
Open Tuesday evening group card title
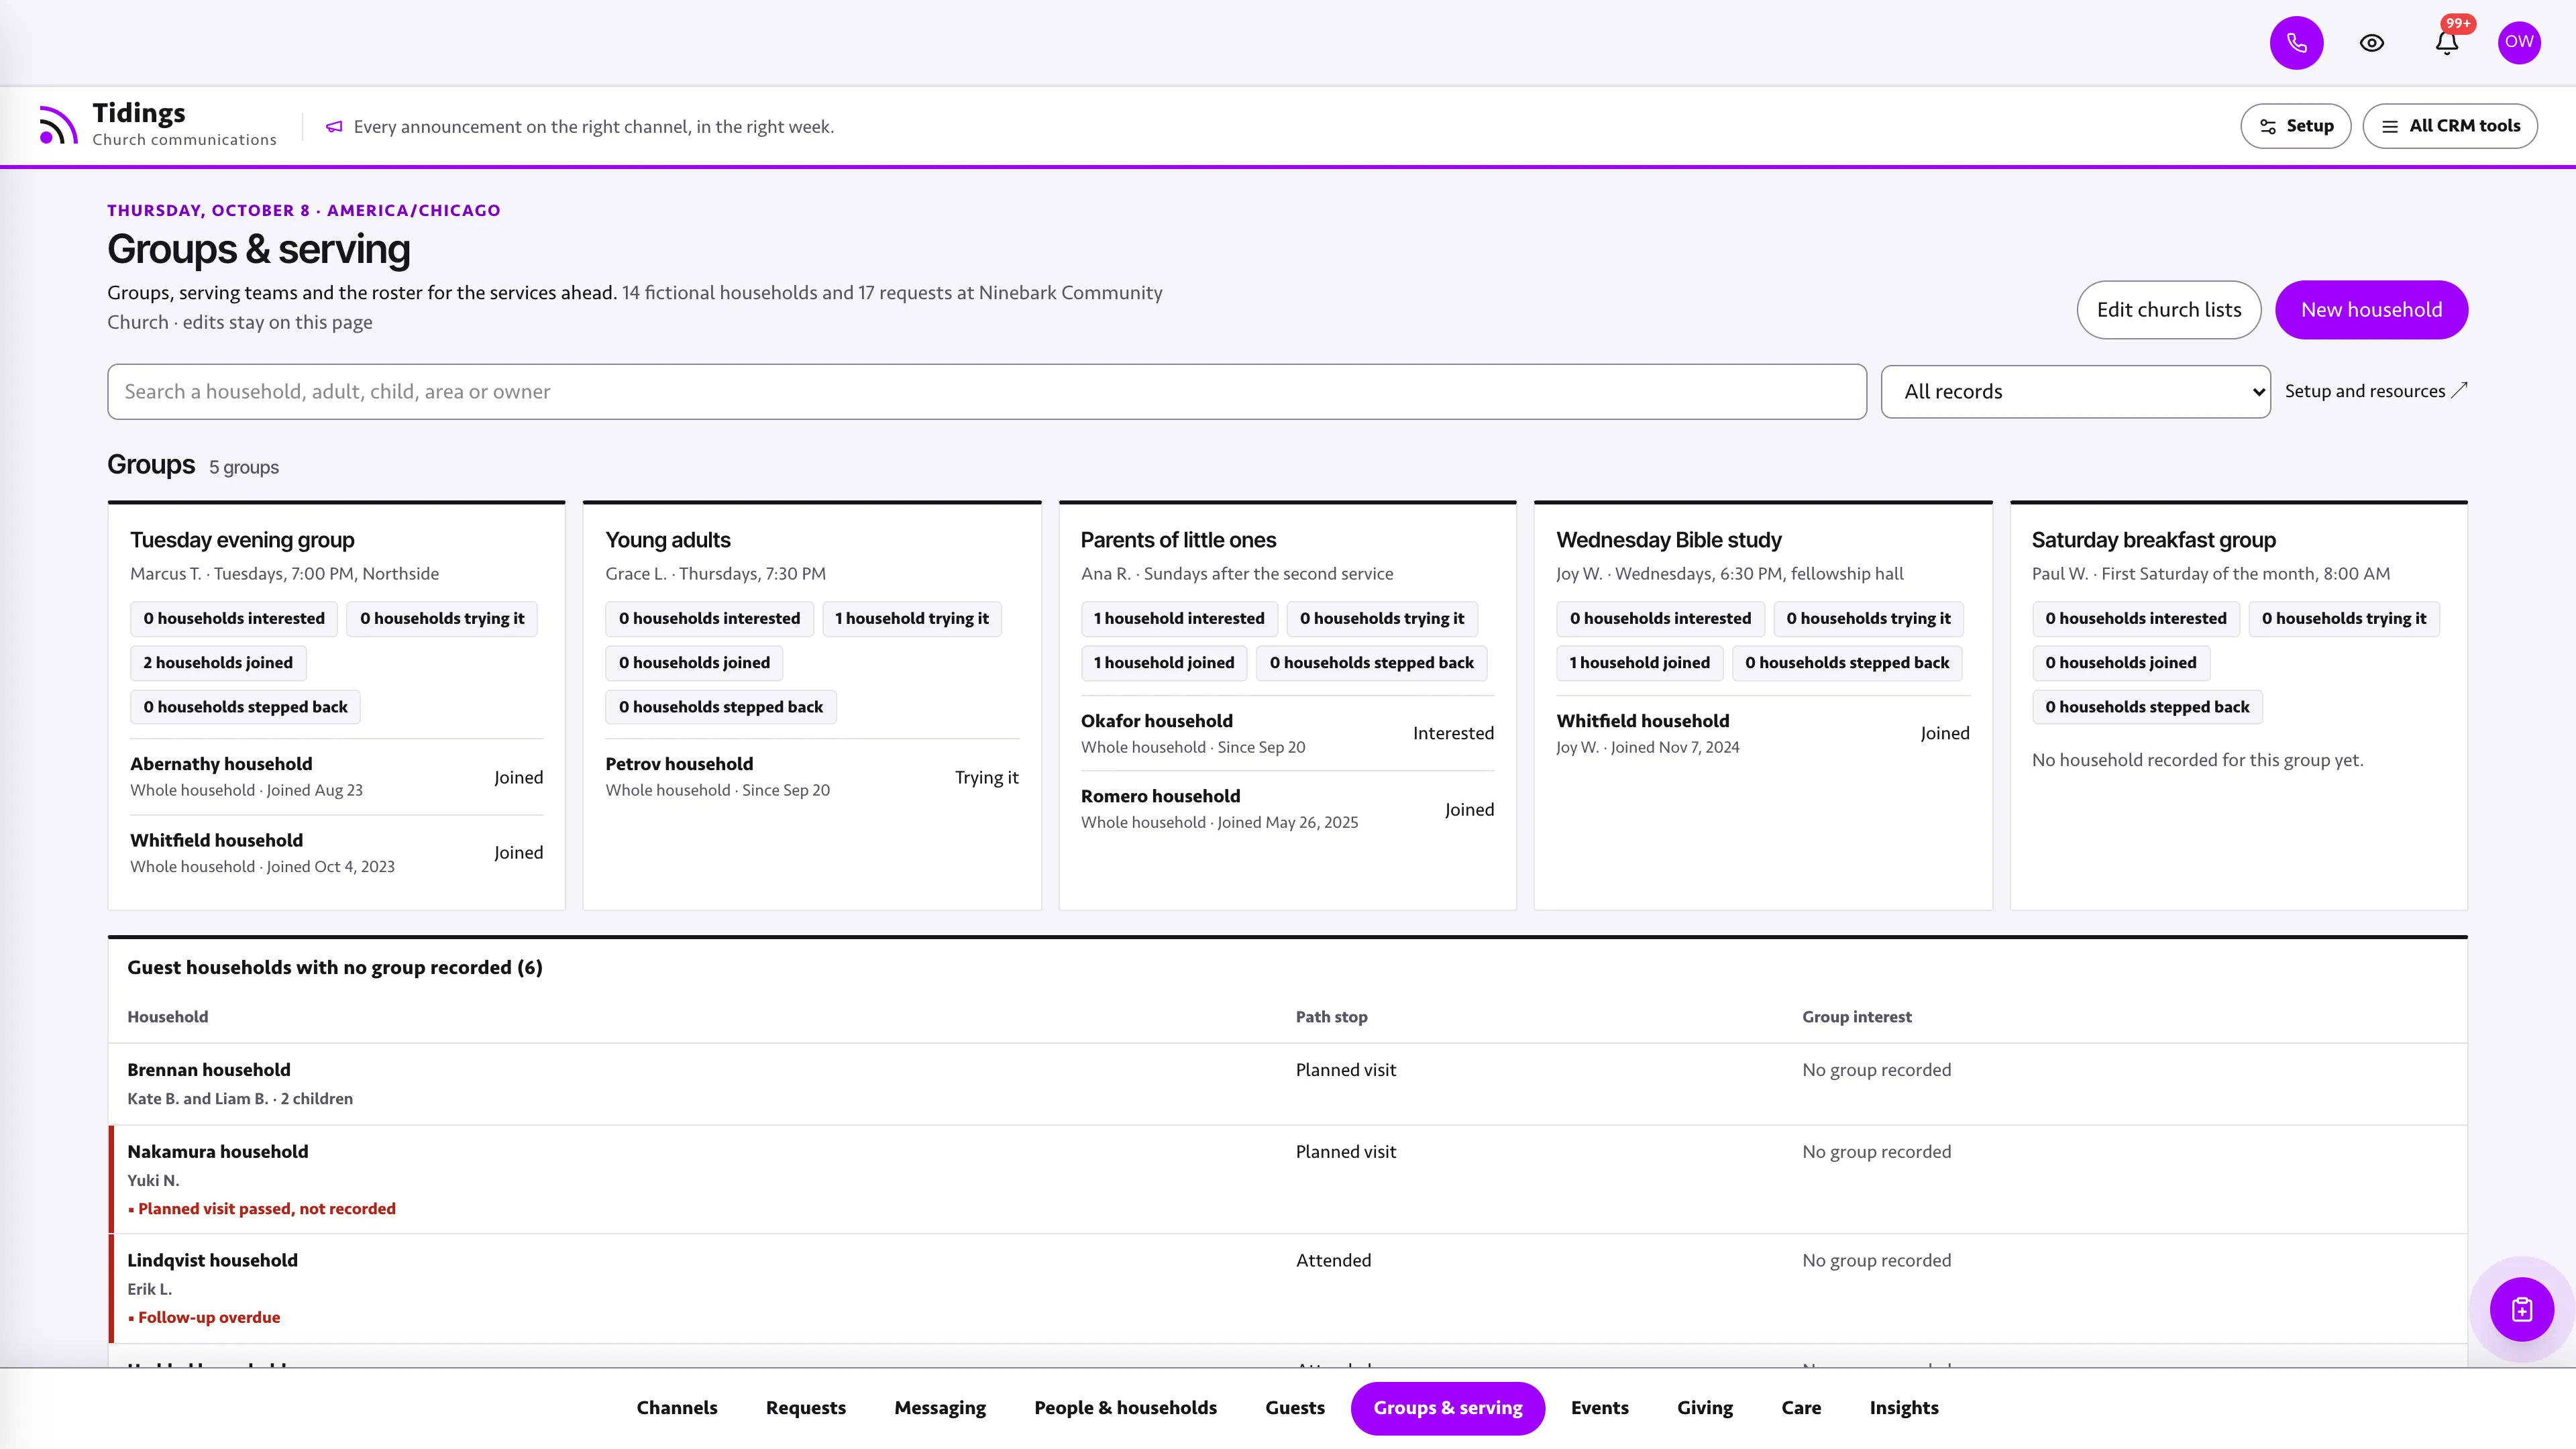(242, 540)
